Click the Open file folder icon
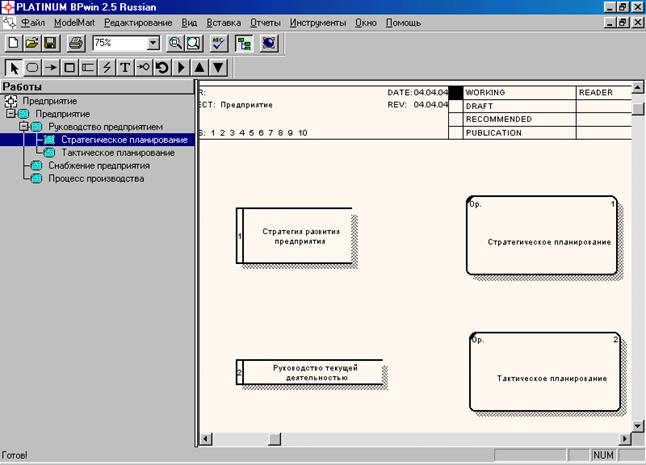The height and width of the screenshot is (465, 646). coord(31,43)
